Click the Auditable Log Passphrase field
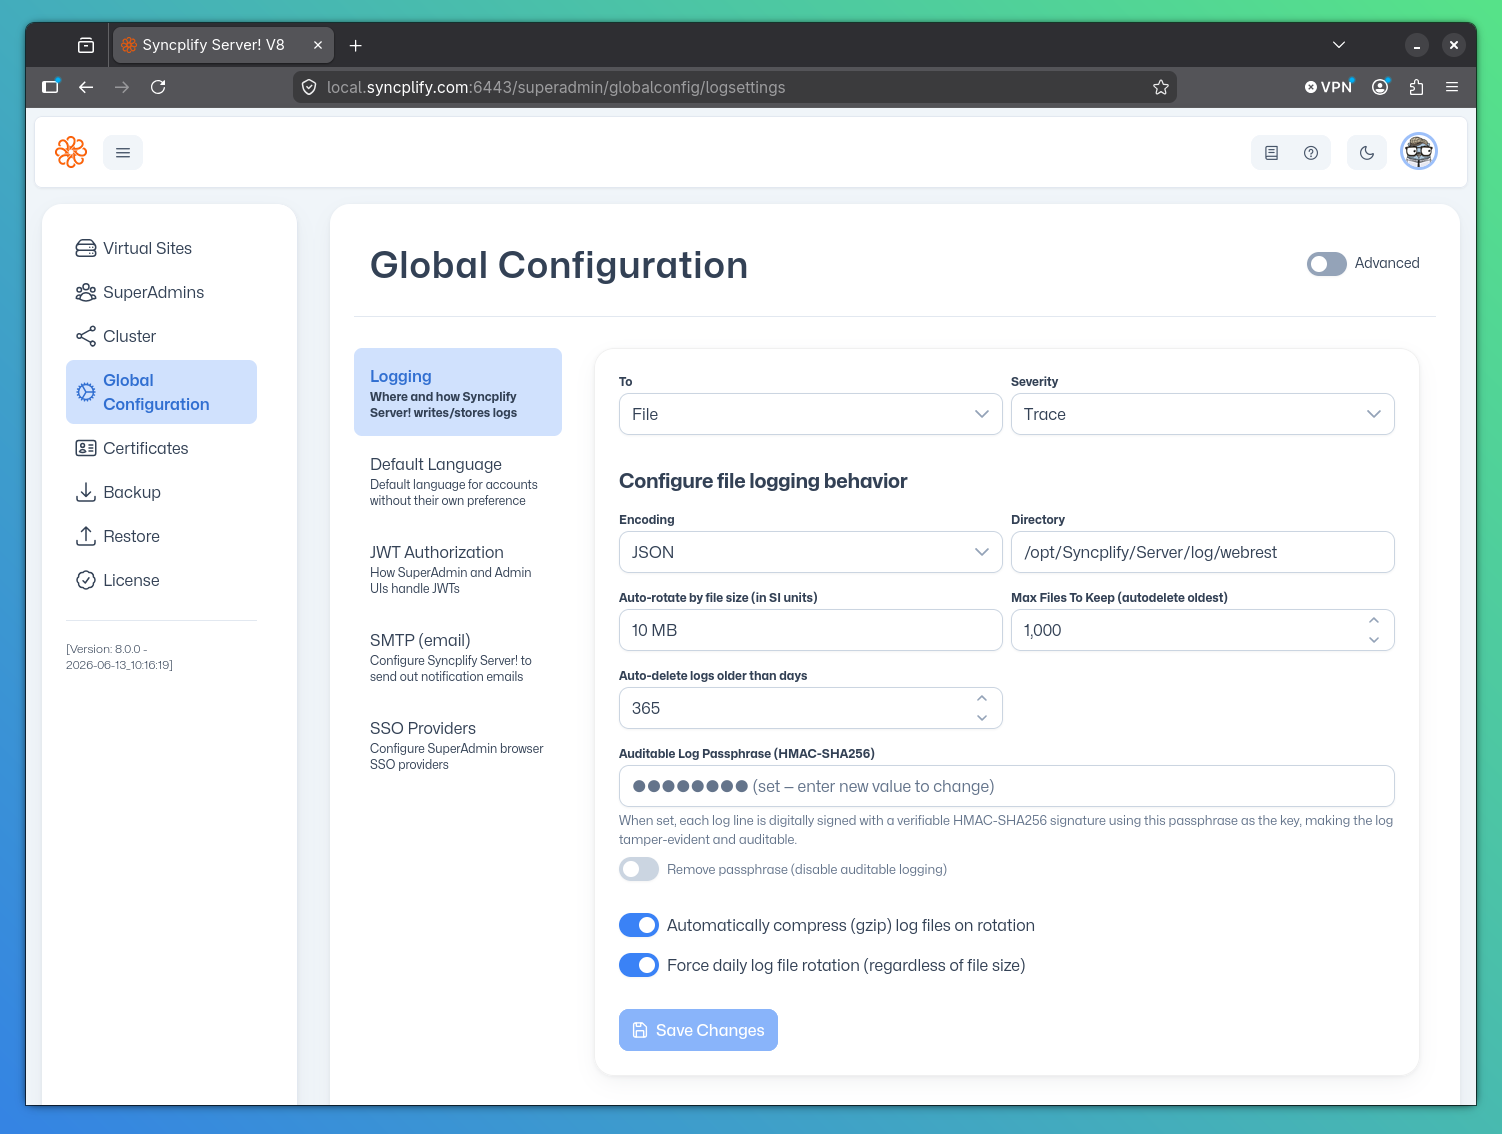Viewport: 1502px width, 1134px height. (1007, 786)
